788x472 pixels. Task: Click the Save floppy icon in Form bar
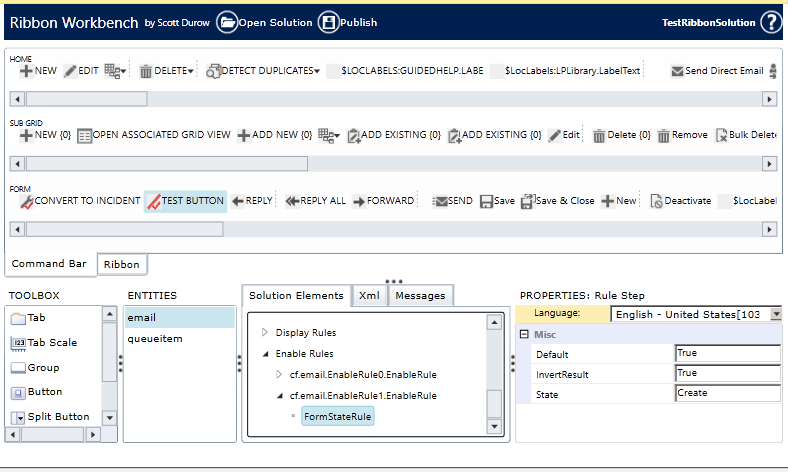pyautogui.click(x=486, y=202)
